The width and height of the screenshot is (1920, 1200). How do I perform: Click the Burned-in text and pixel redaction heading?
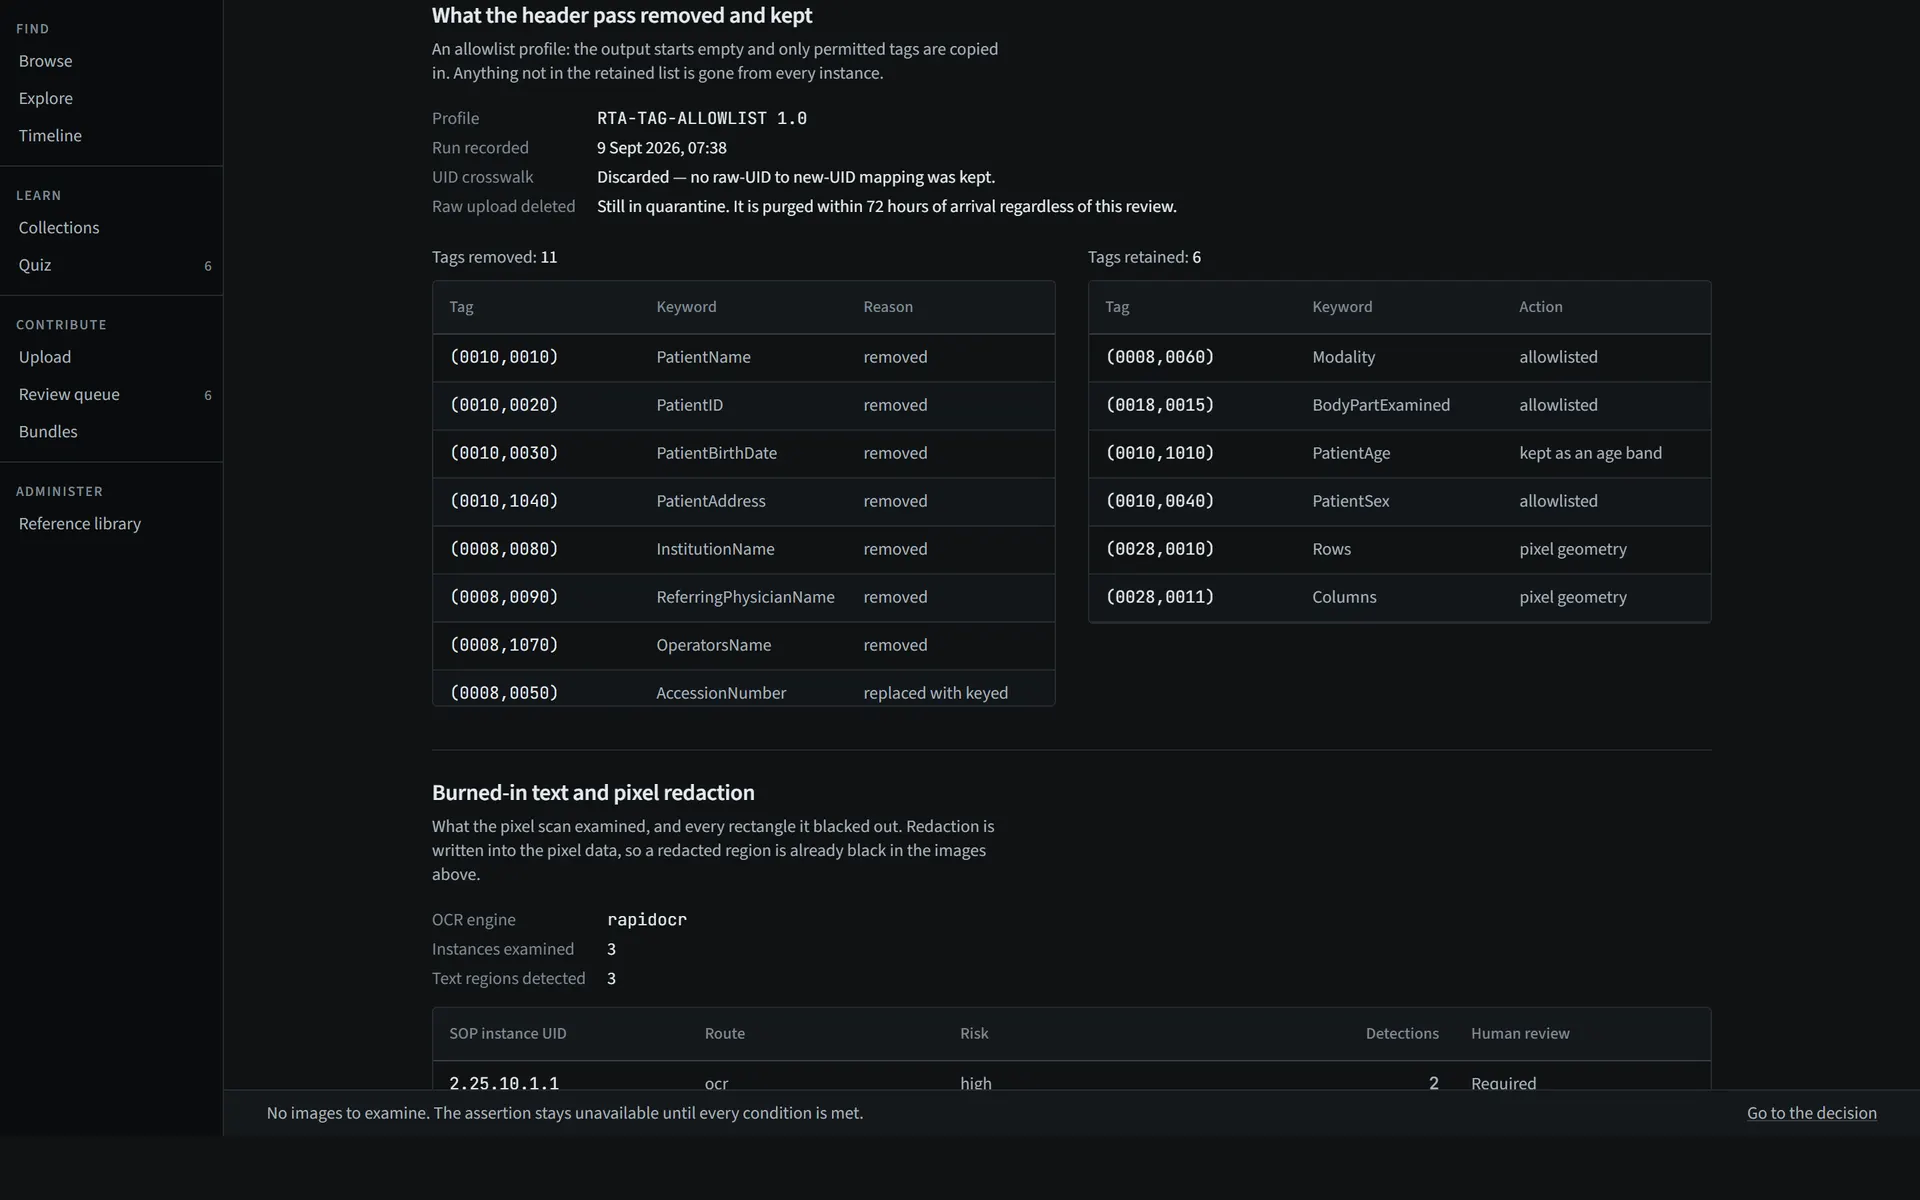pyautogui.click(x=593, y=793)
